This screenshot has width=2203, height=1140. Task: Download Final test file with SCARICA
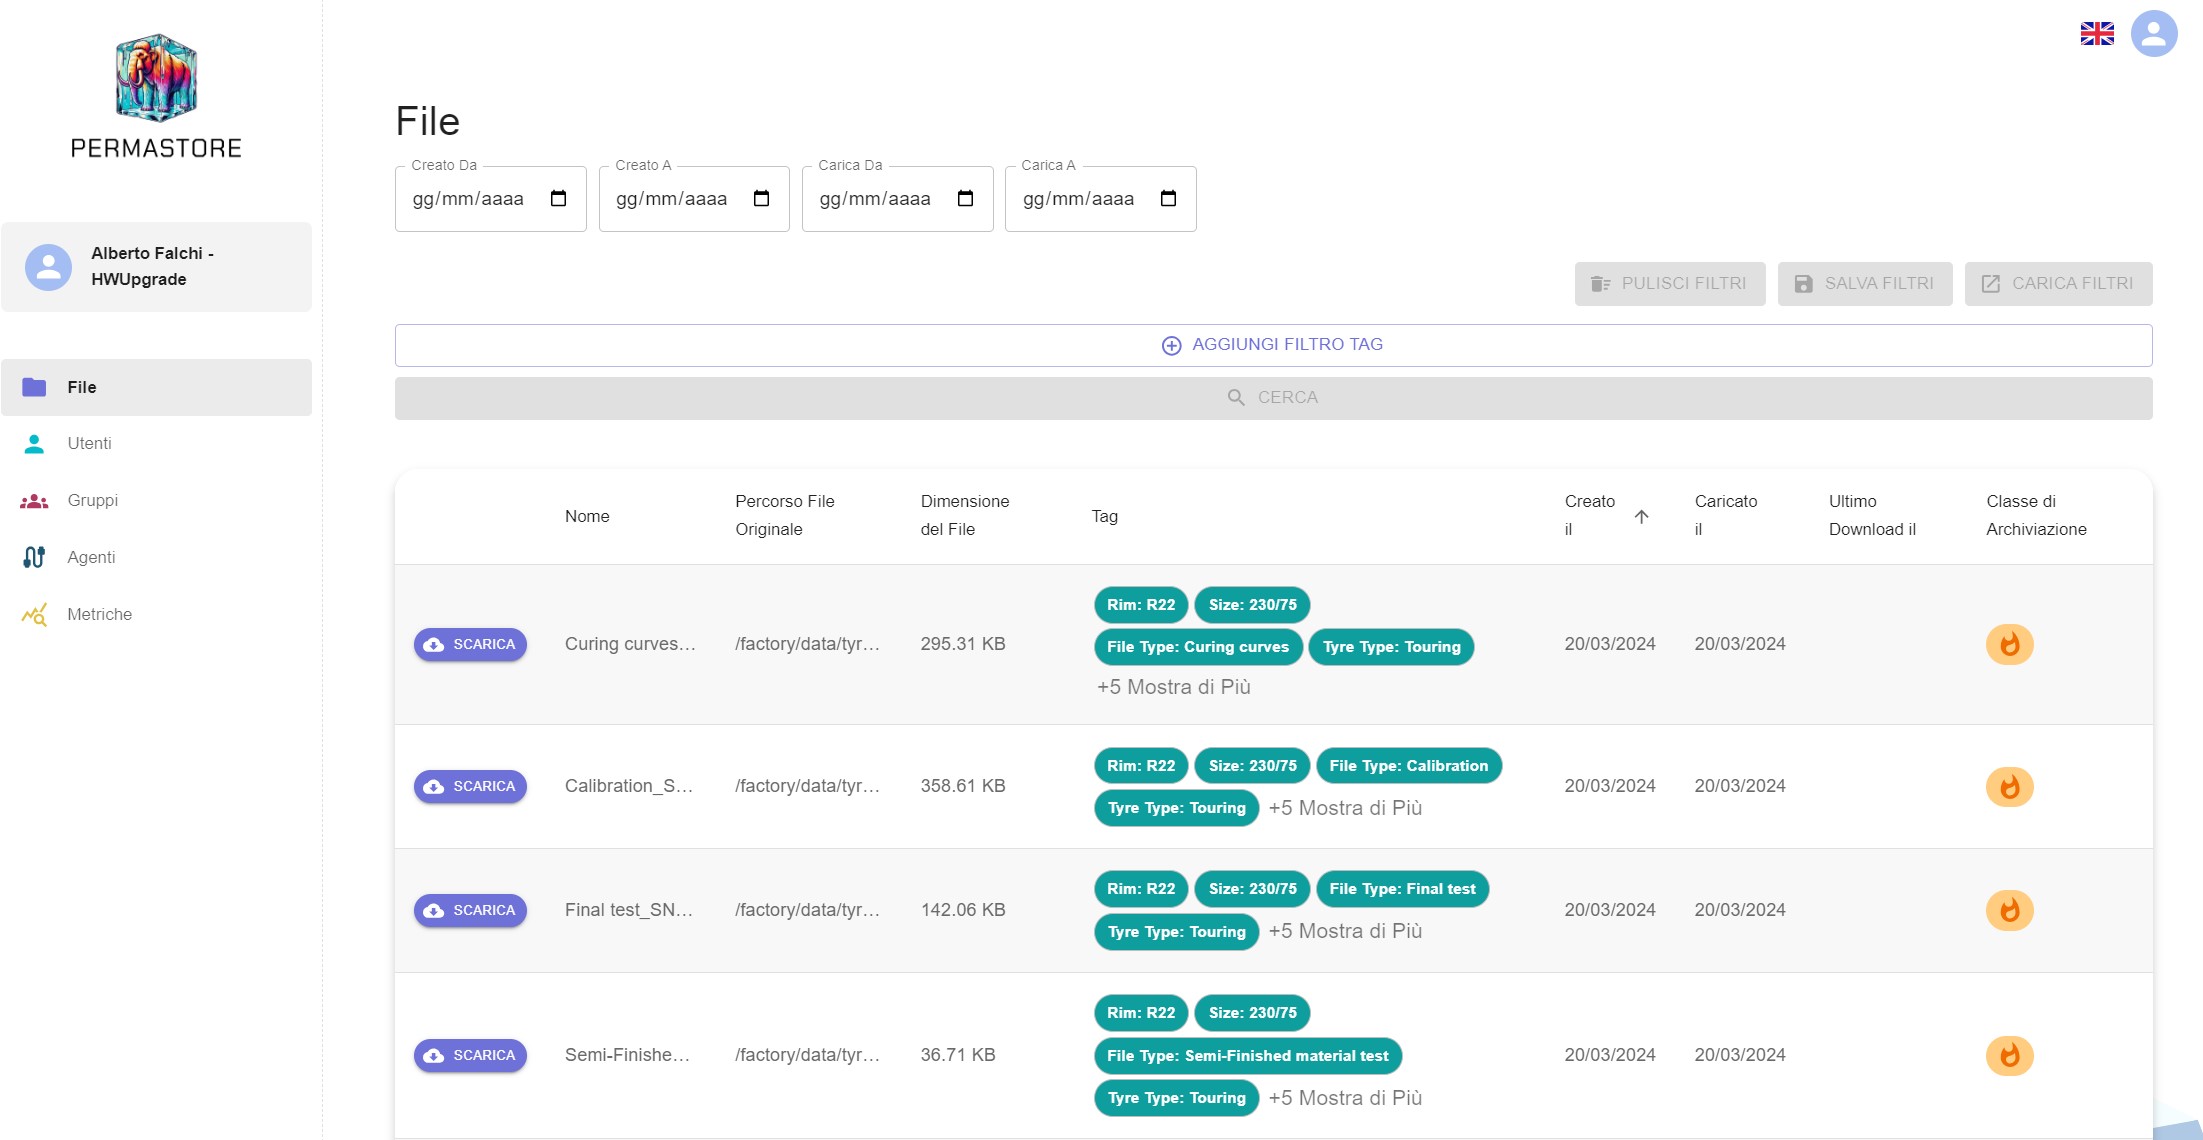470,910
